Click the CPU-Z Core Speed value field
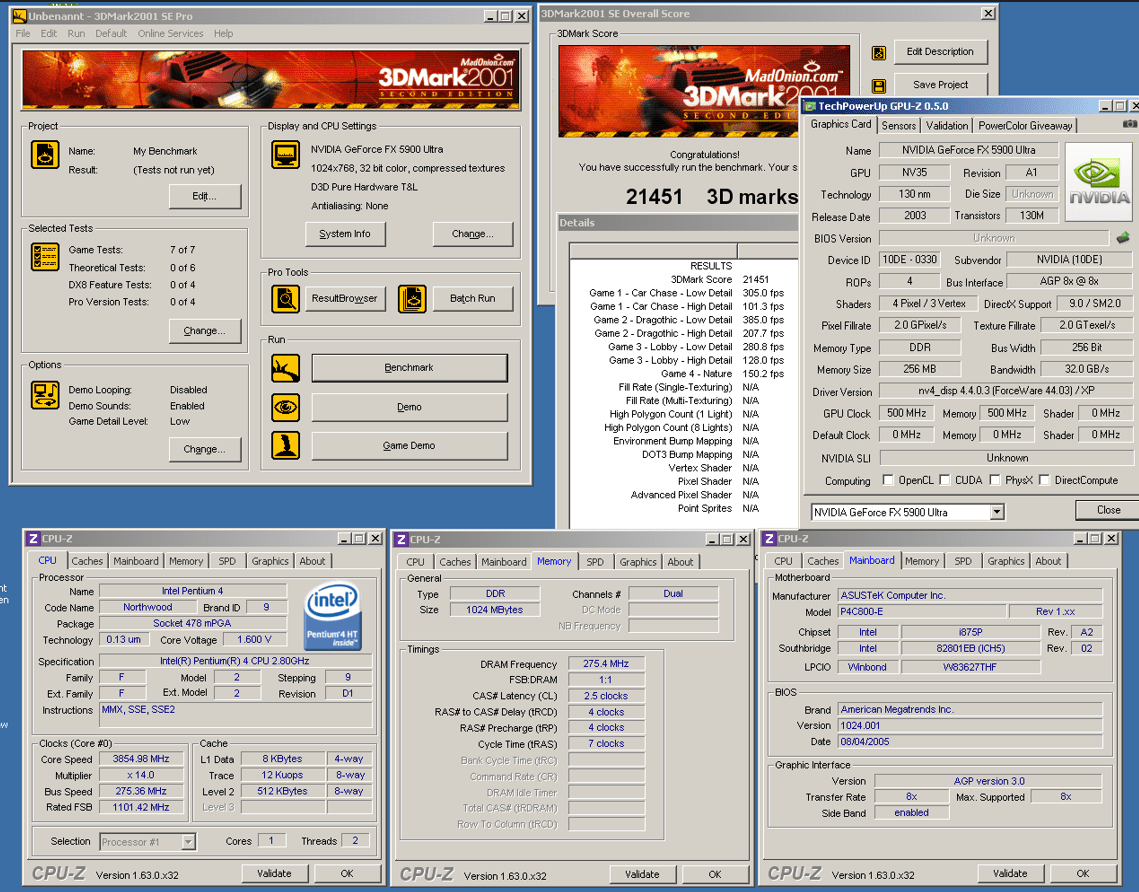Image resolution: width=1139 pixels, height=892 pixels. click(141, 758)
